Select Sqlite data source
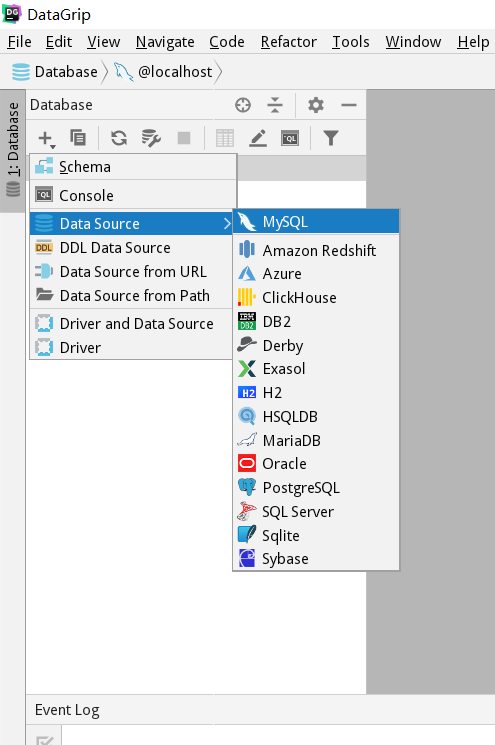 [316, 535]
